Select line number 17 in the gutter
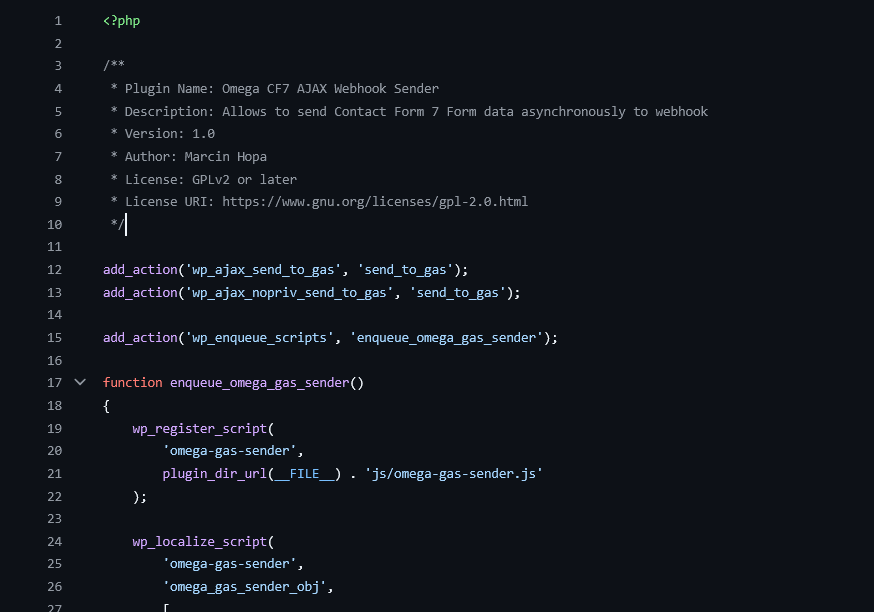Image resolution: width=874 pixels, height=612 pixels. pyautogui.click(x=54, y=382)
